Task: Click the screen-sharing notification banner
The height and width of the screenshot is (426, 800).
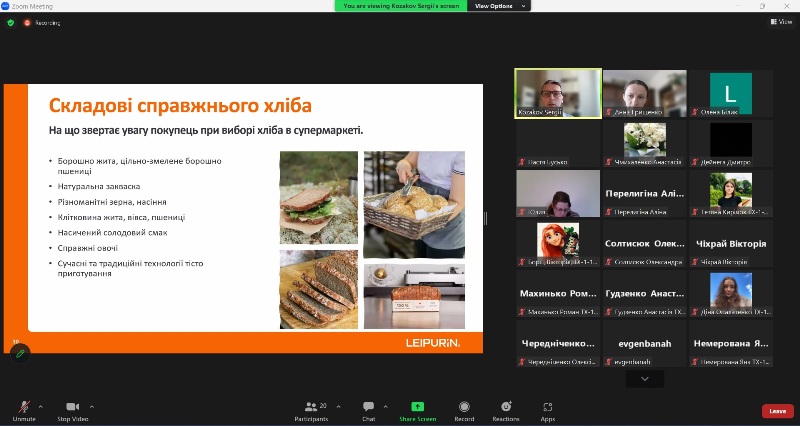Action: coord(401,6)
